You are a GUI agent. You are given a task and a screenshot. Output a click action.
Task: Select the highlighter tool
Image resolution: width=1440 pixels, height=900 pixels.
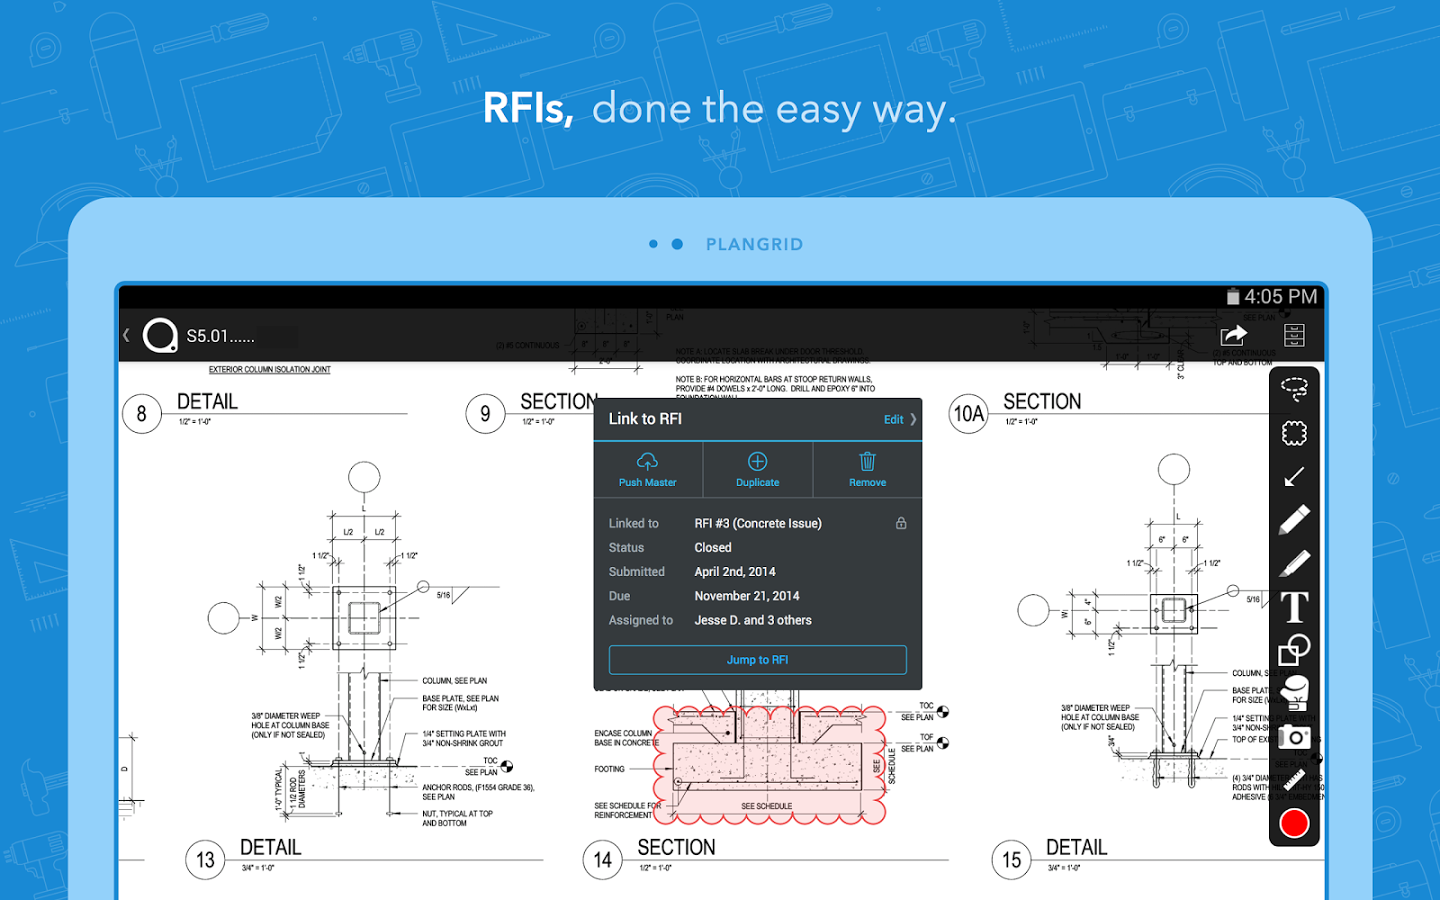1294,564
